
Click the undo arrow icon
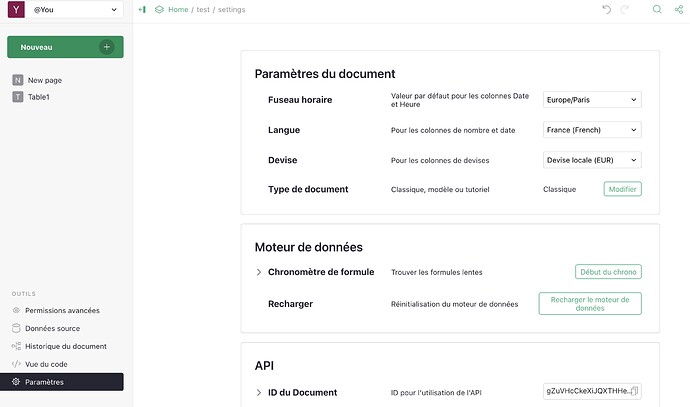(606, 9)
